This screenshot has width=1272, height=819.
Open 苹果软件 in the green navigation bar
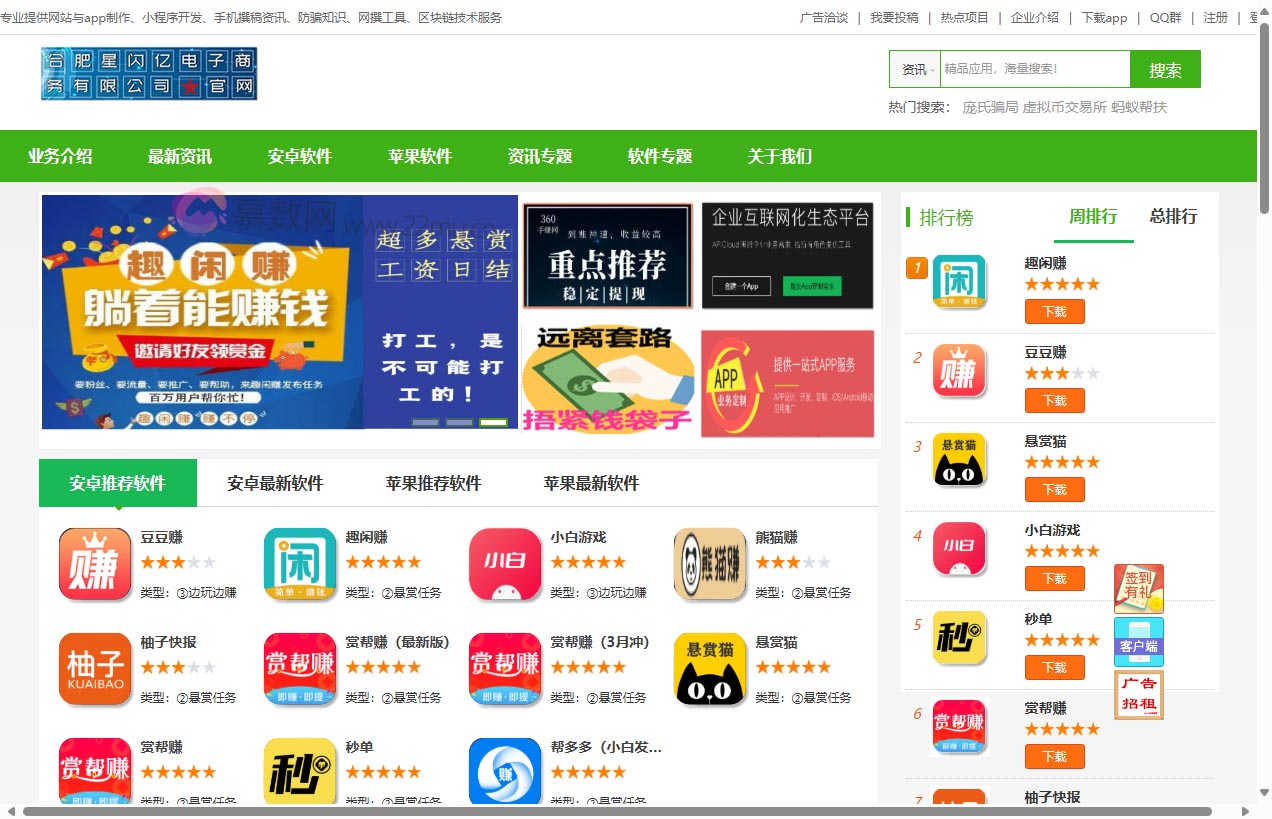[x=420, y=156]
